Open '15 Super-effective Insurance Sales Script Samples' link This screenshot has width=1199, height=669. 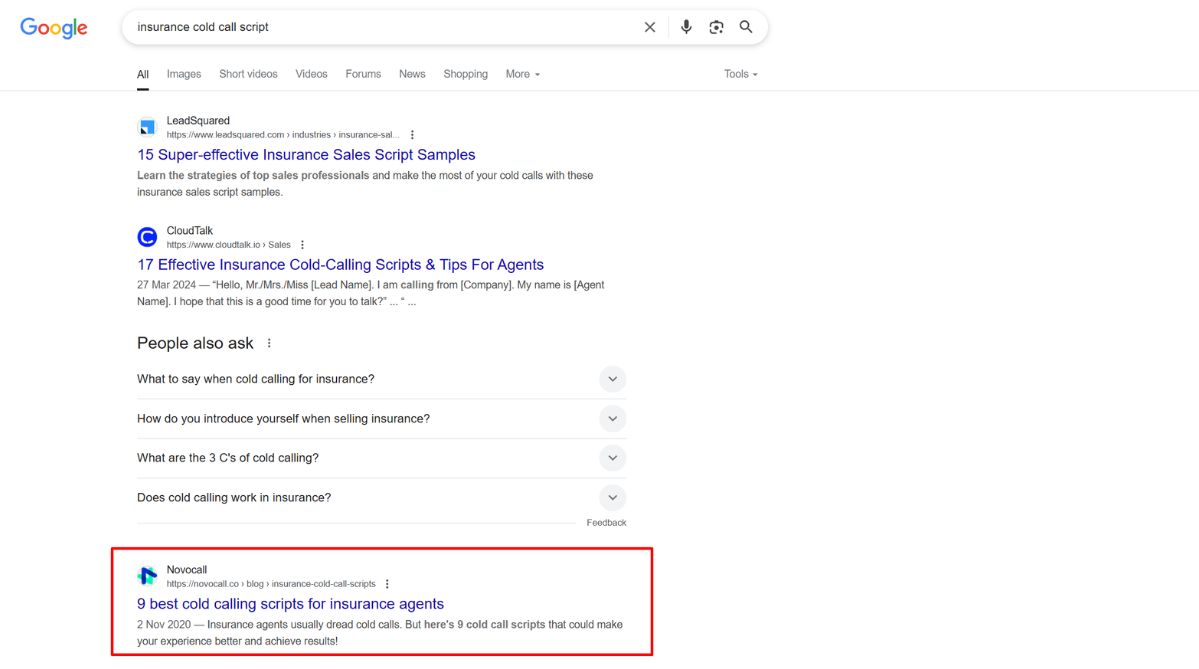click(x=306, y=154)
